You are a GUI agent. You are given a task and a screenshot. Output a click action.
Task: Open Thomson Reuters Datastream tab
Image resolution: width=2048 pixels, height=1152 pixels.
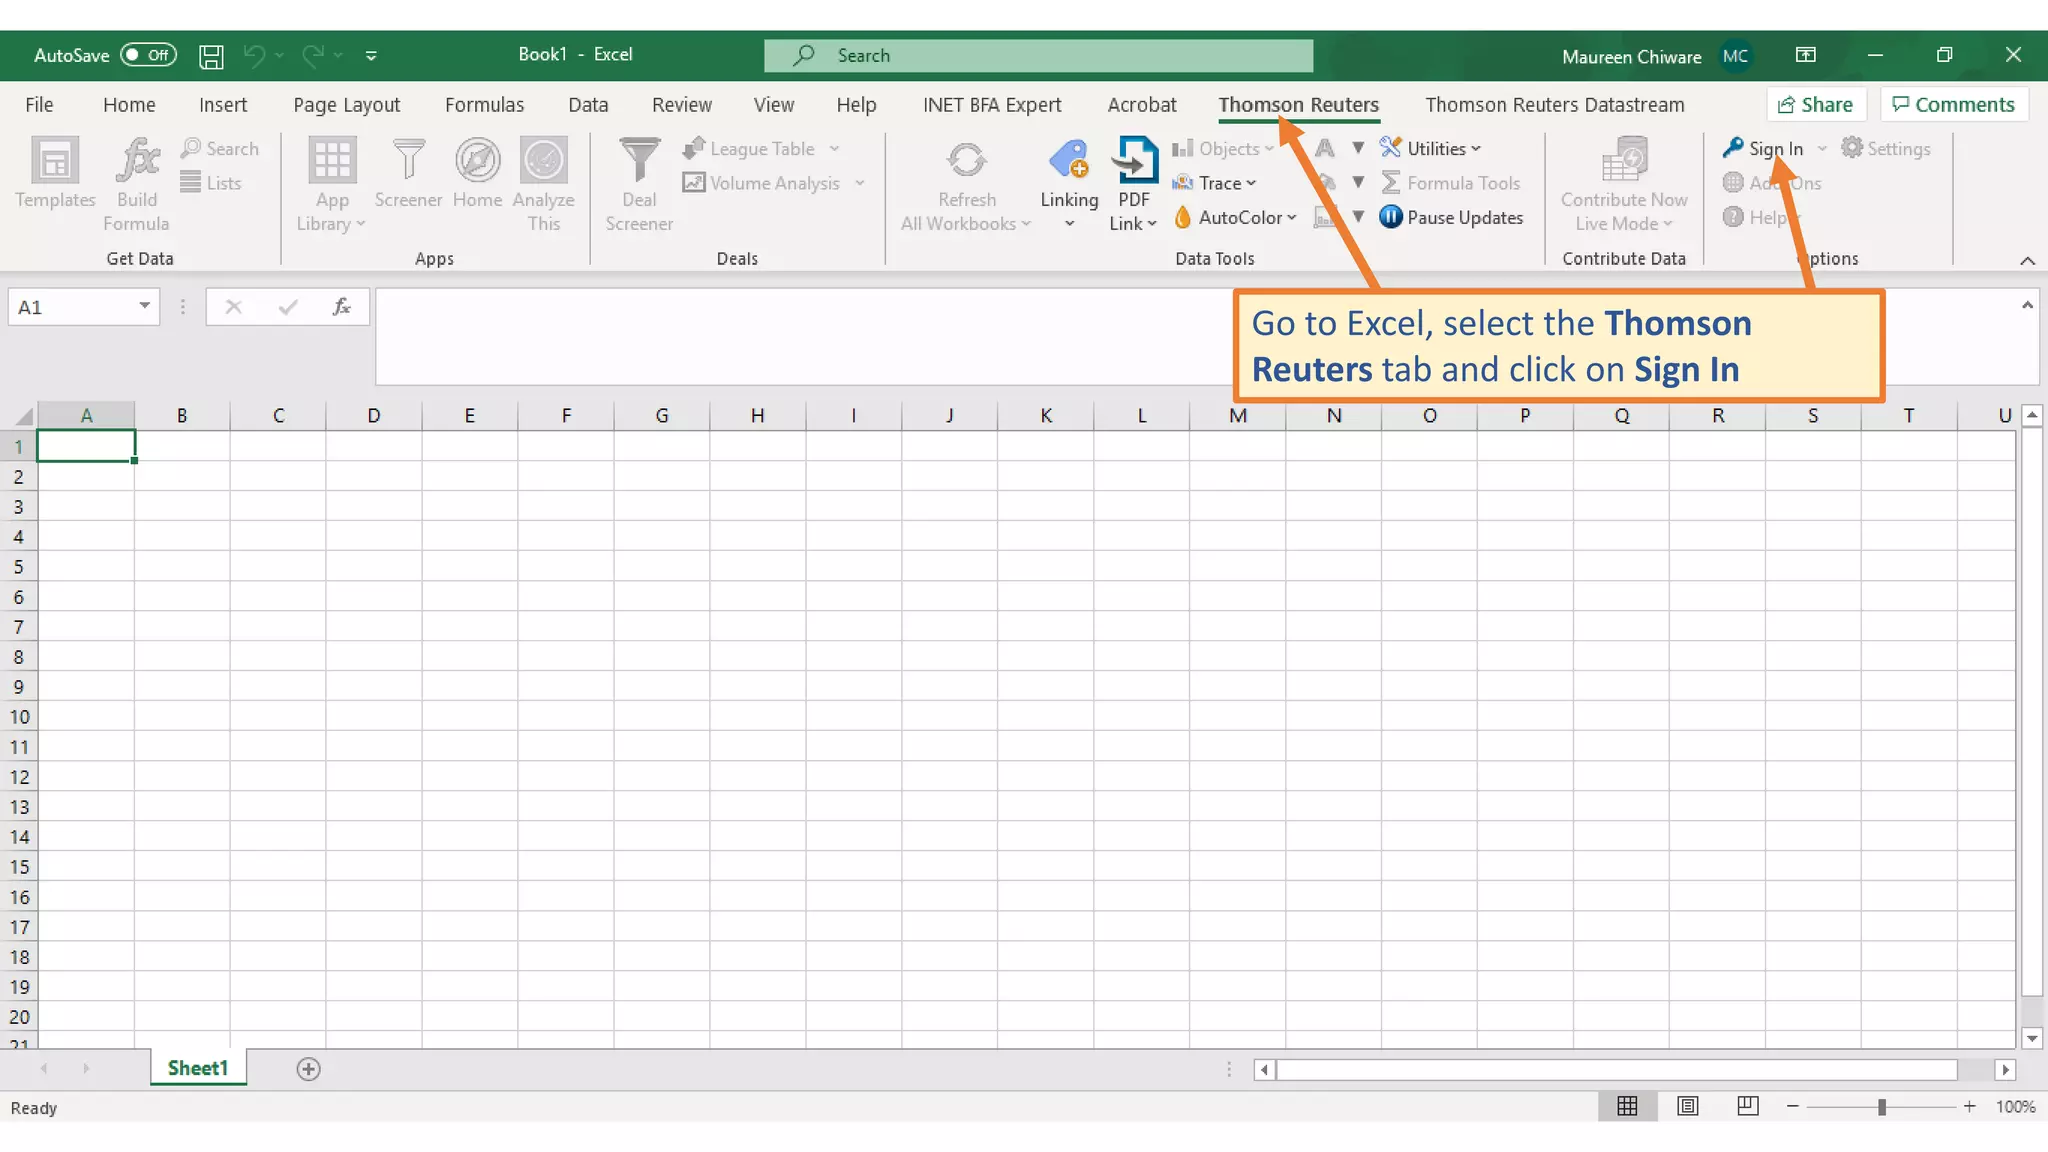click(x=1555, y=105)
